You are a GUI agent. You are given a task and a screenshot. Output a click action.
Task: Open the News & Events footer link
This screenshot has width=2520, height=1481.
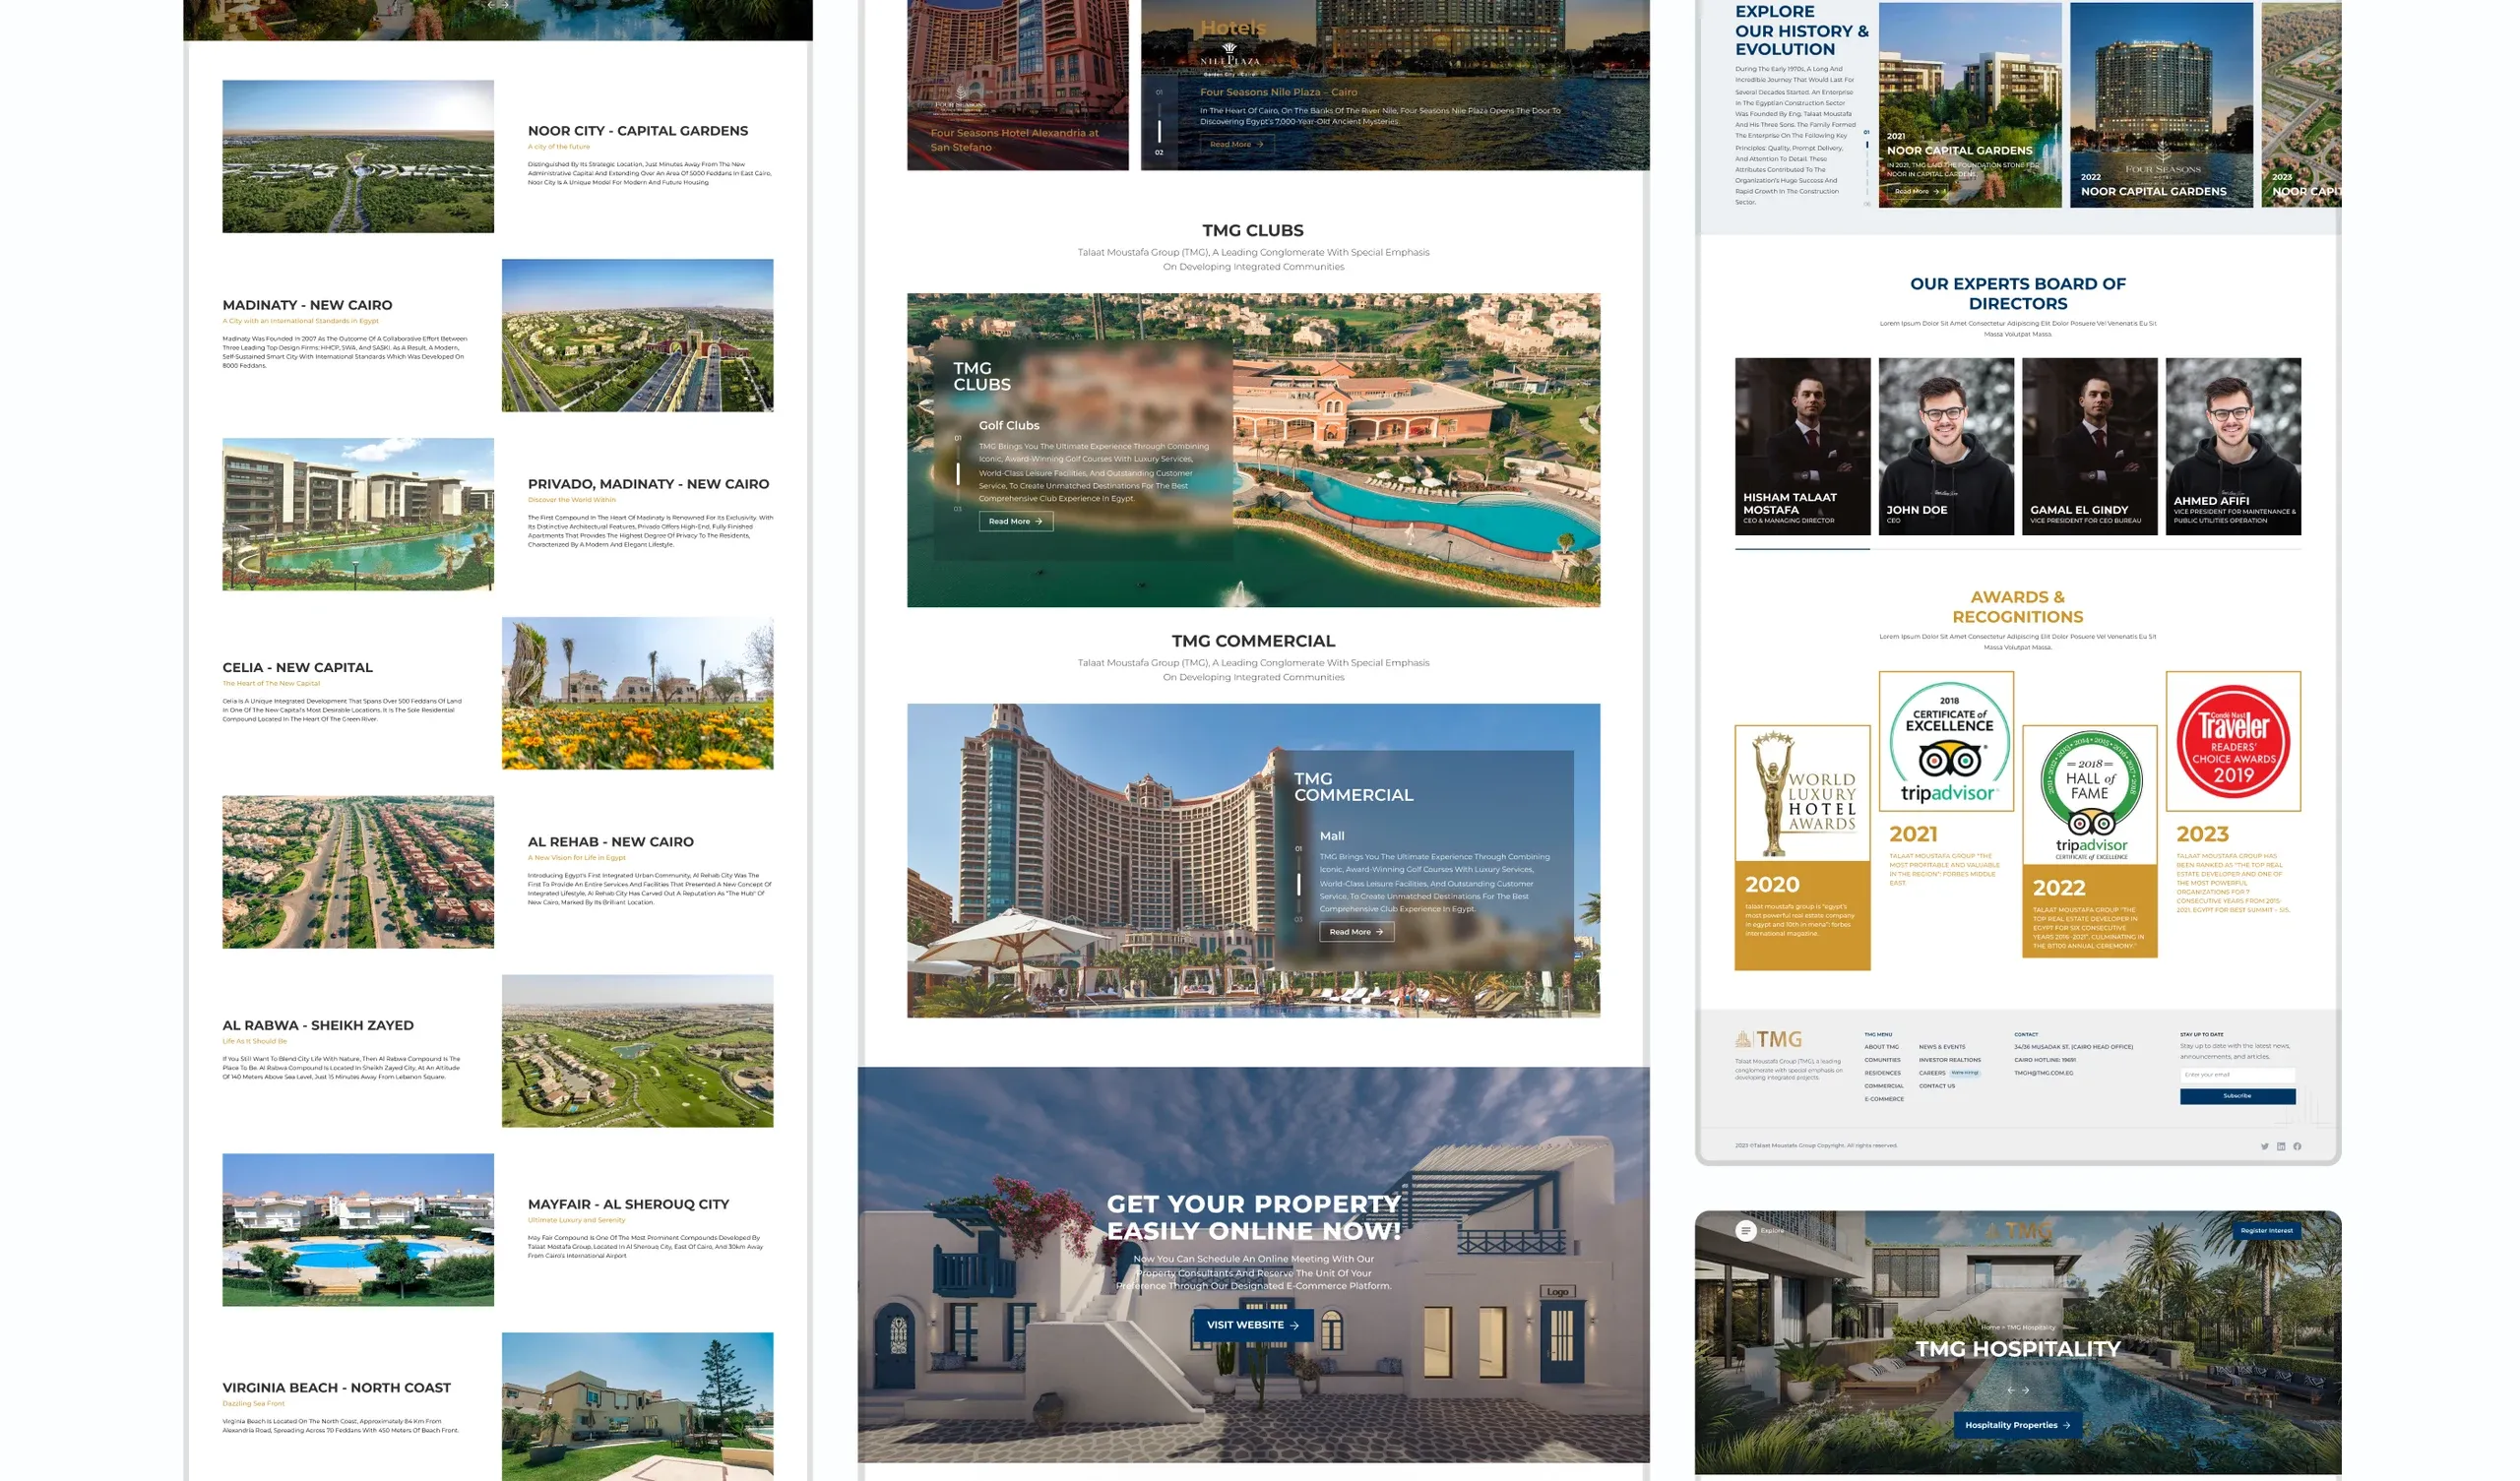[x=1941, y=1047]
